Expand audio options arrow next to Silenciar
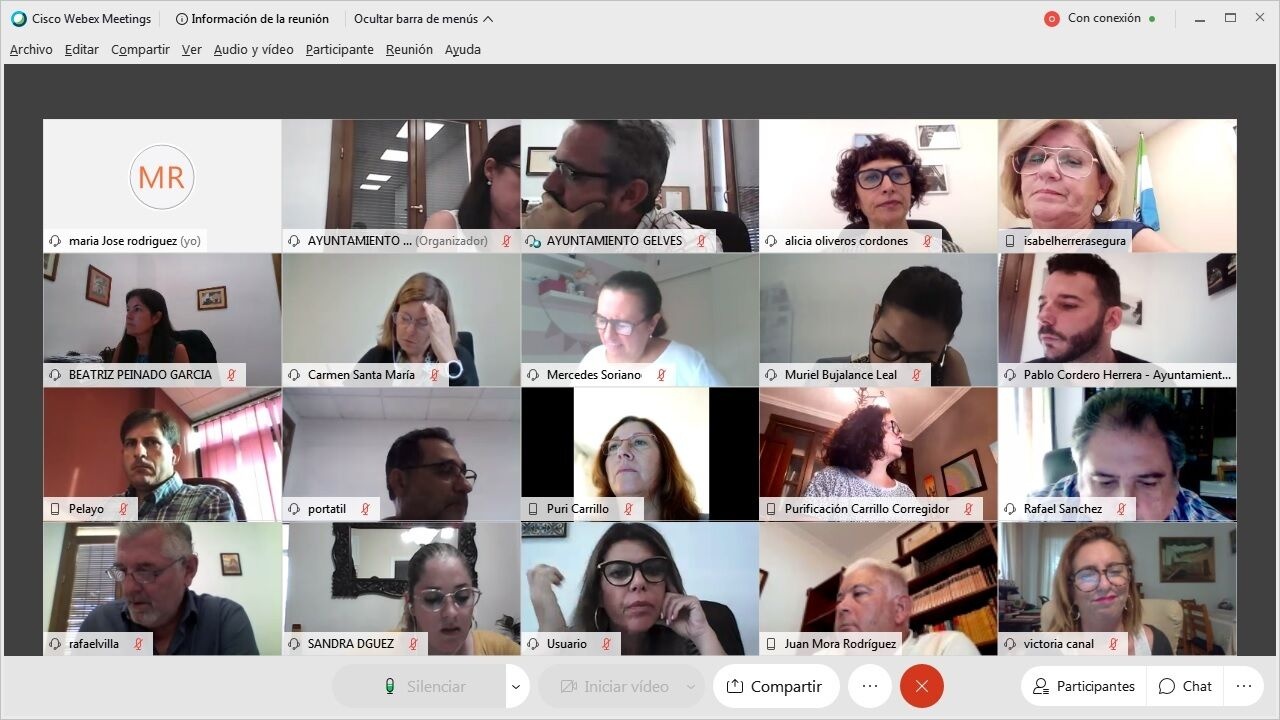 pos(517,686)
